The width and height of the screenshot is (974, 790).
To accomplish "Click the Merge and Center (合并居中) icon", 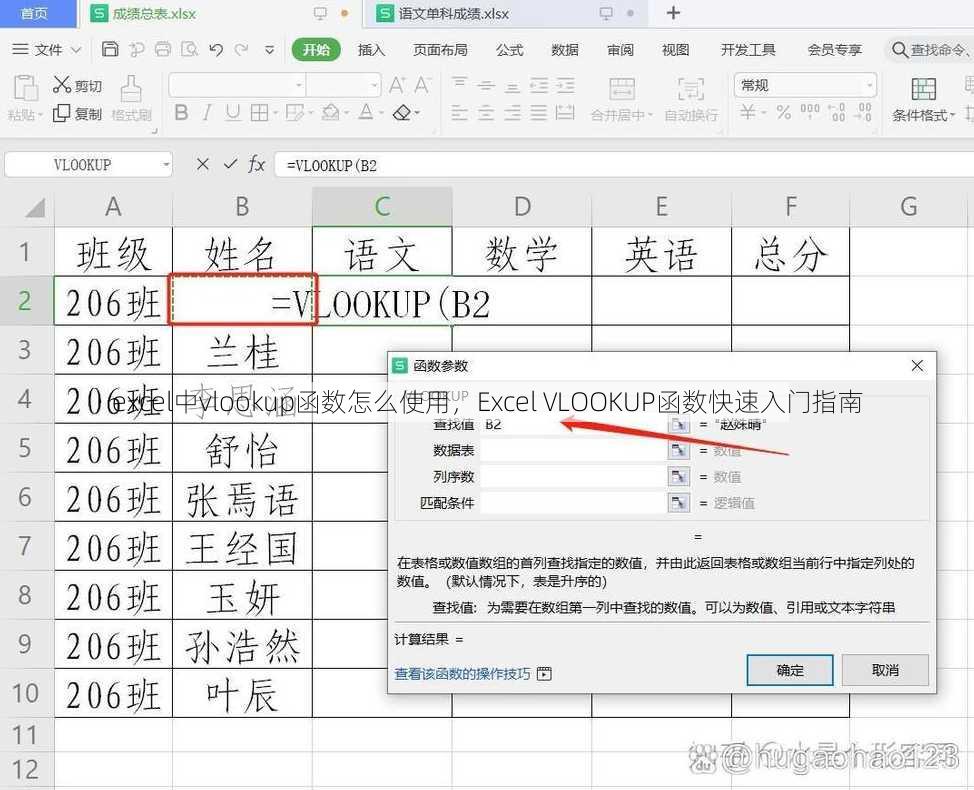I will (621, 89).
